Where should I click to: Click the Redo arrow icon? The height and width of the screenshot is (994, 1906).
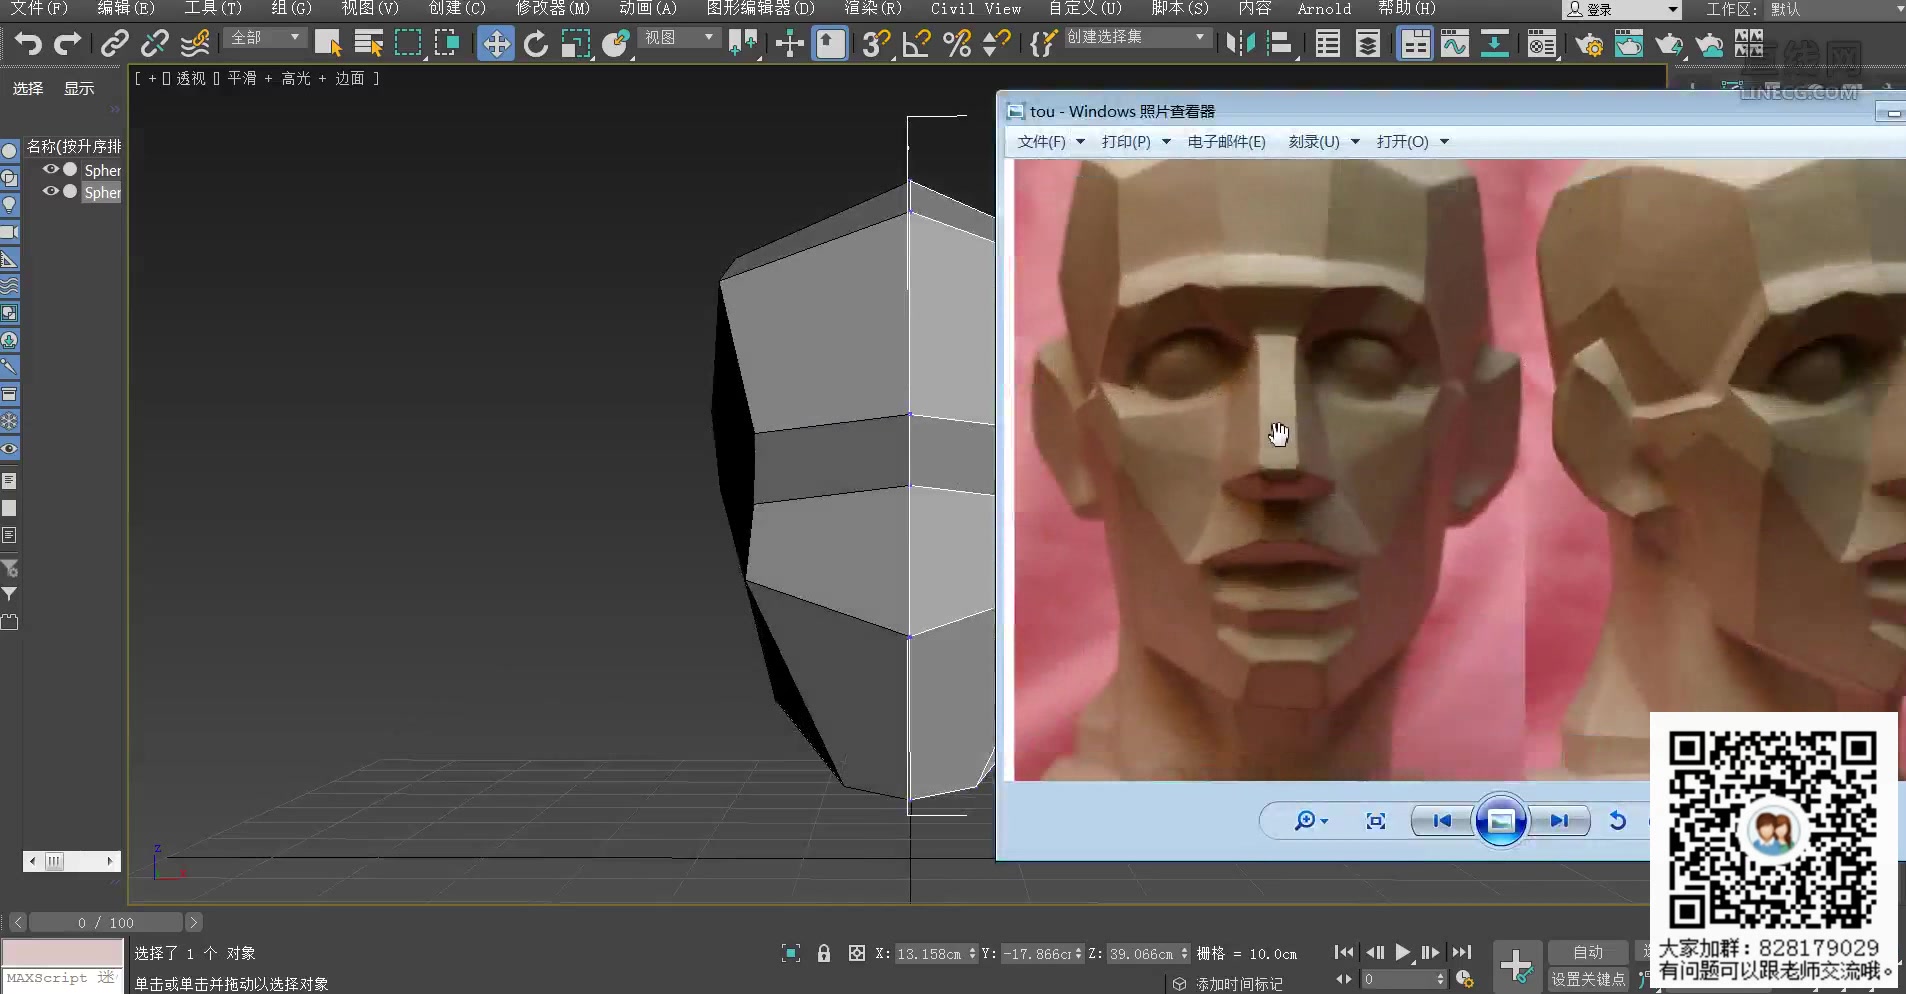click(67, 44)
